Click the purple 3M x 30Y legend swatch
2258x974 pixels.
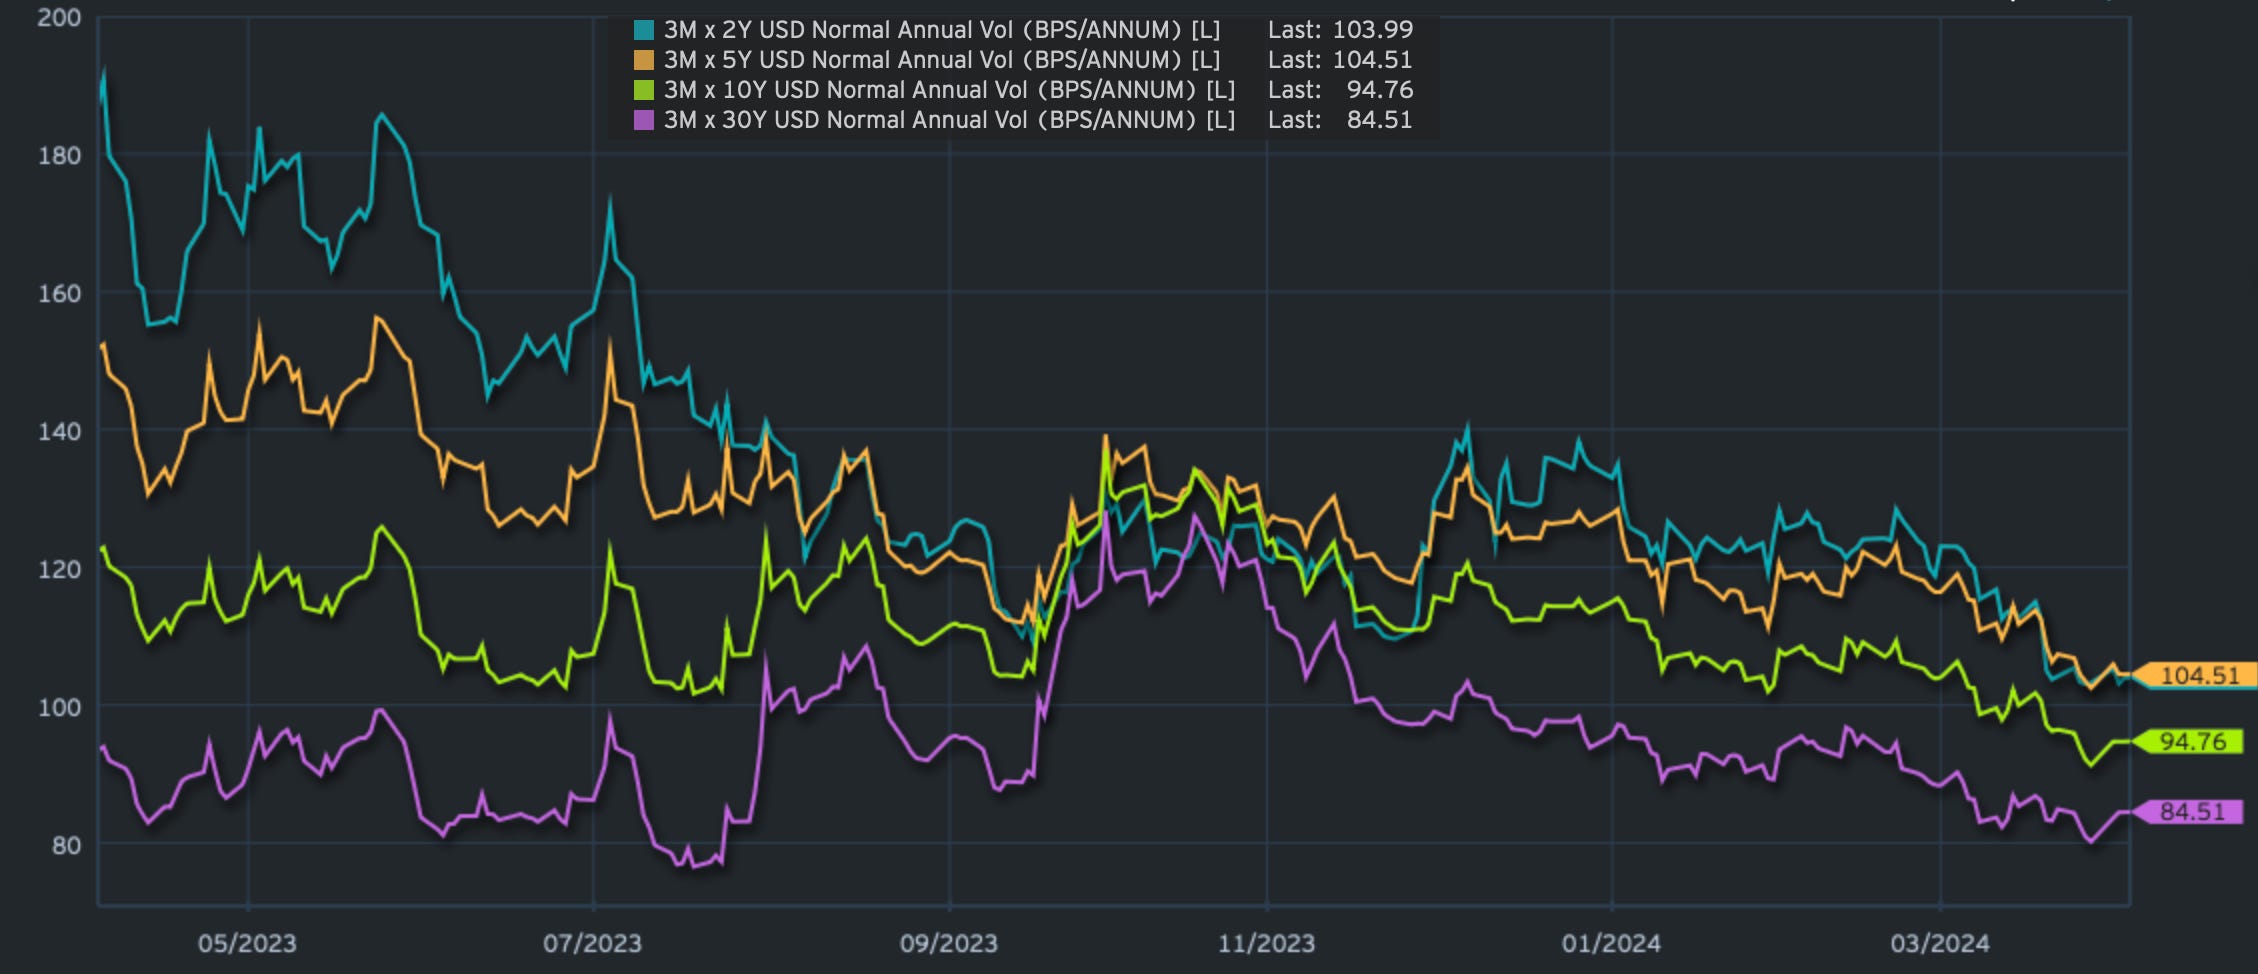click(644, 120)
